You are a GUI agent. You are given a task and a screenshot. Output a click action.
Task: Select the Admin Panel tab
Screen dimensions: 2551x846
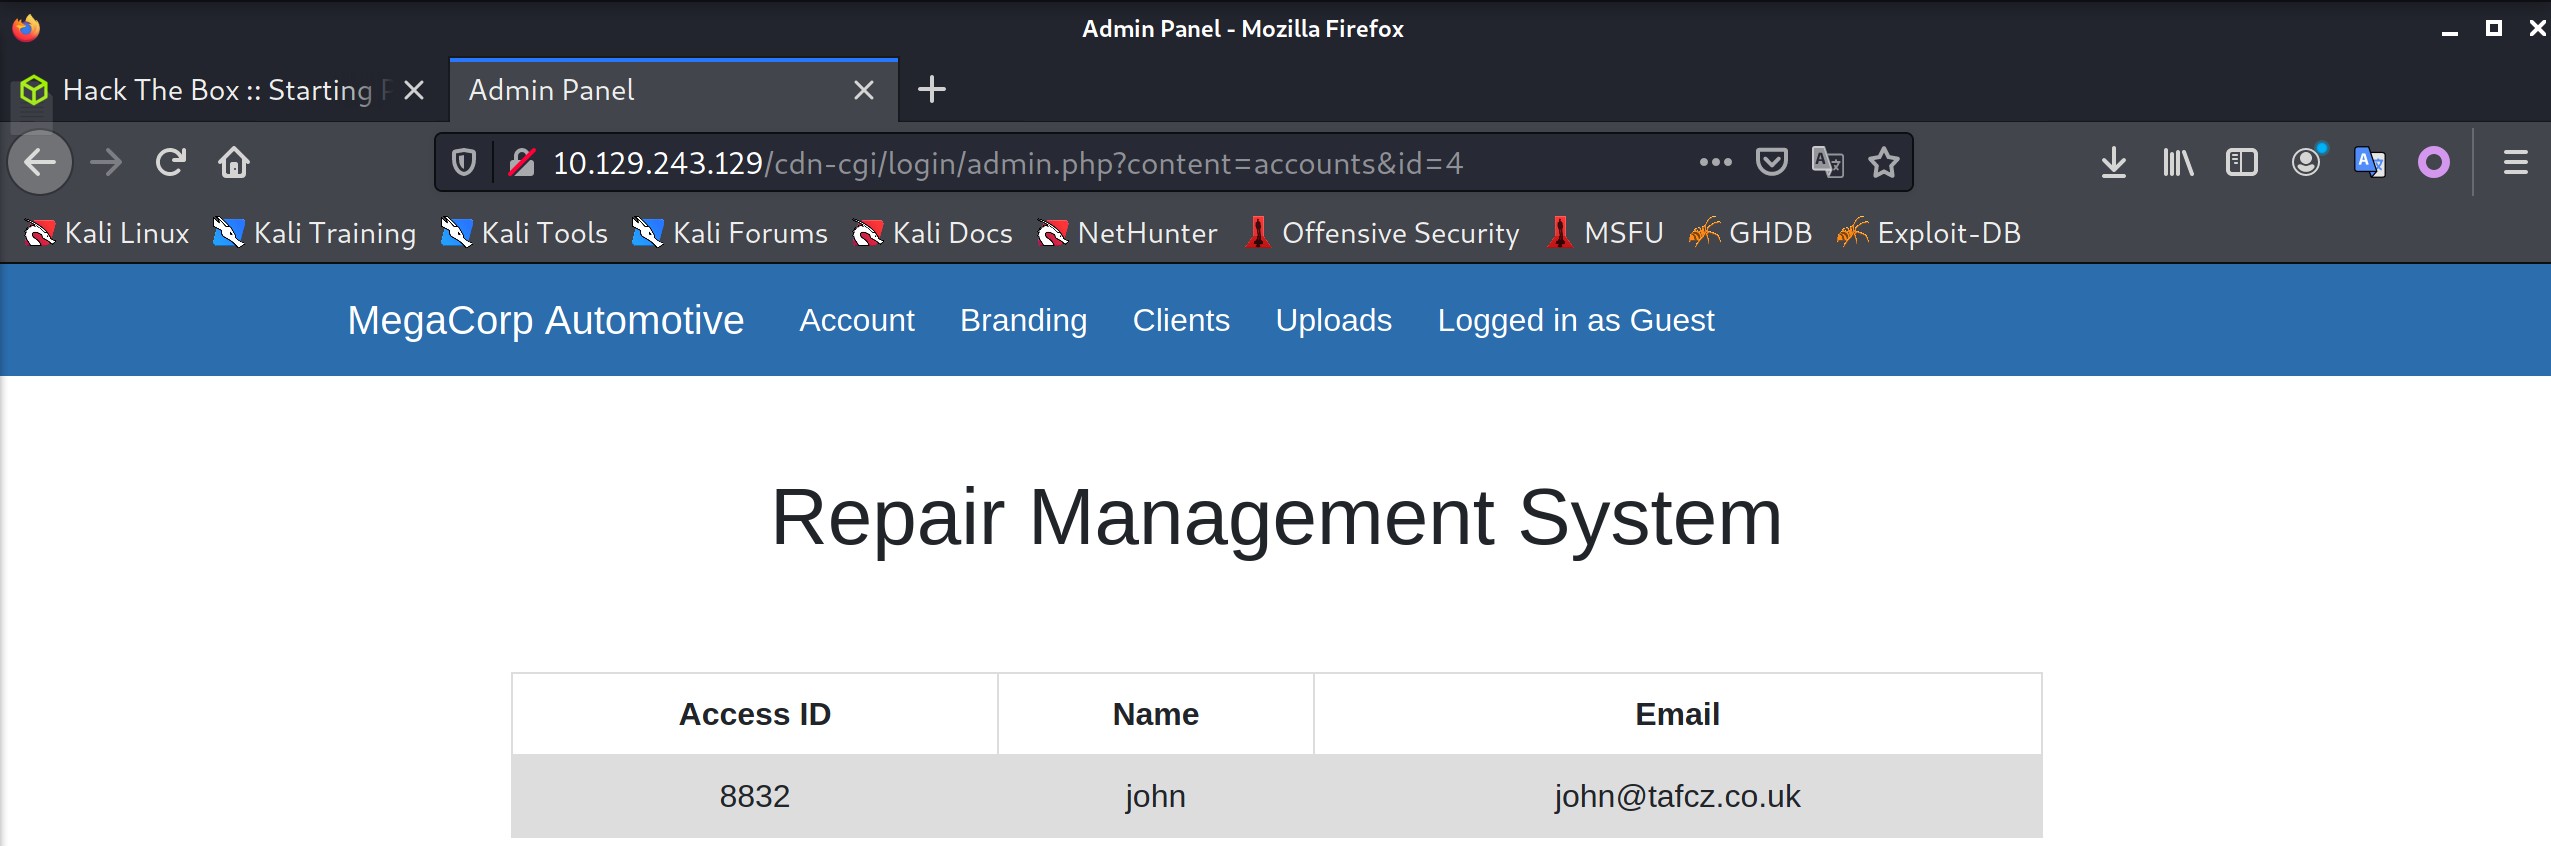click(x=673, y=91)
